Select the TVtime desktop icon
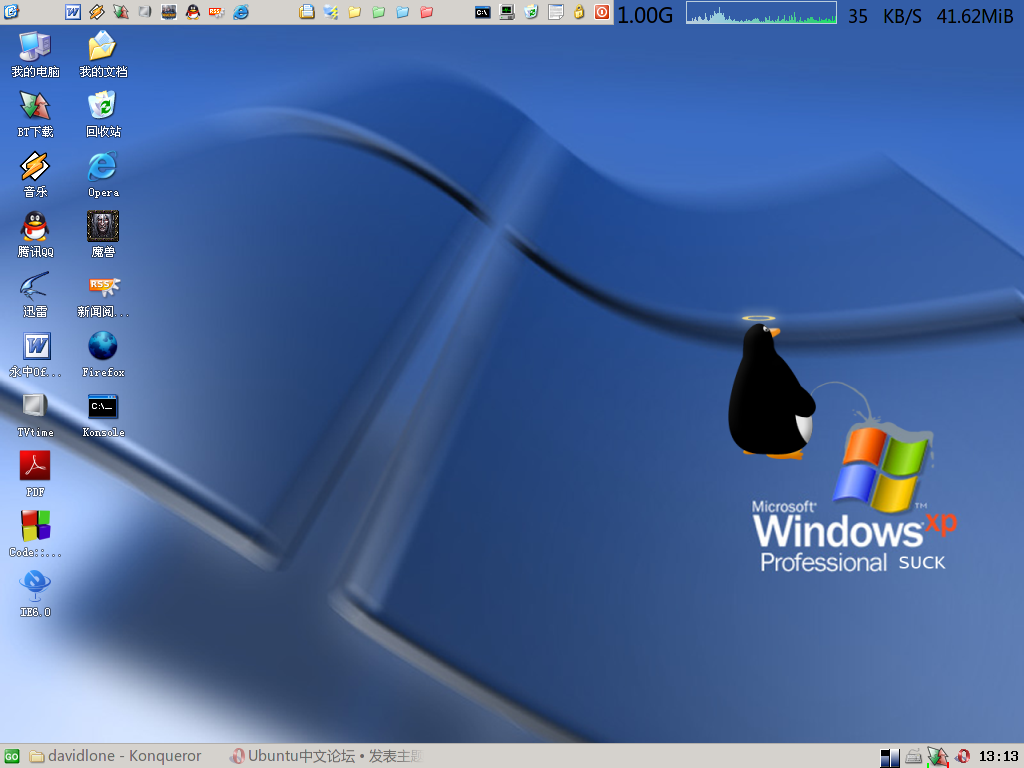 click(35, 415)
